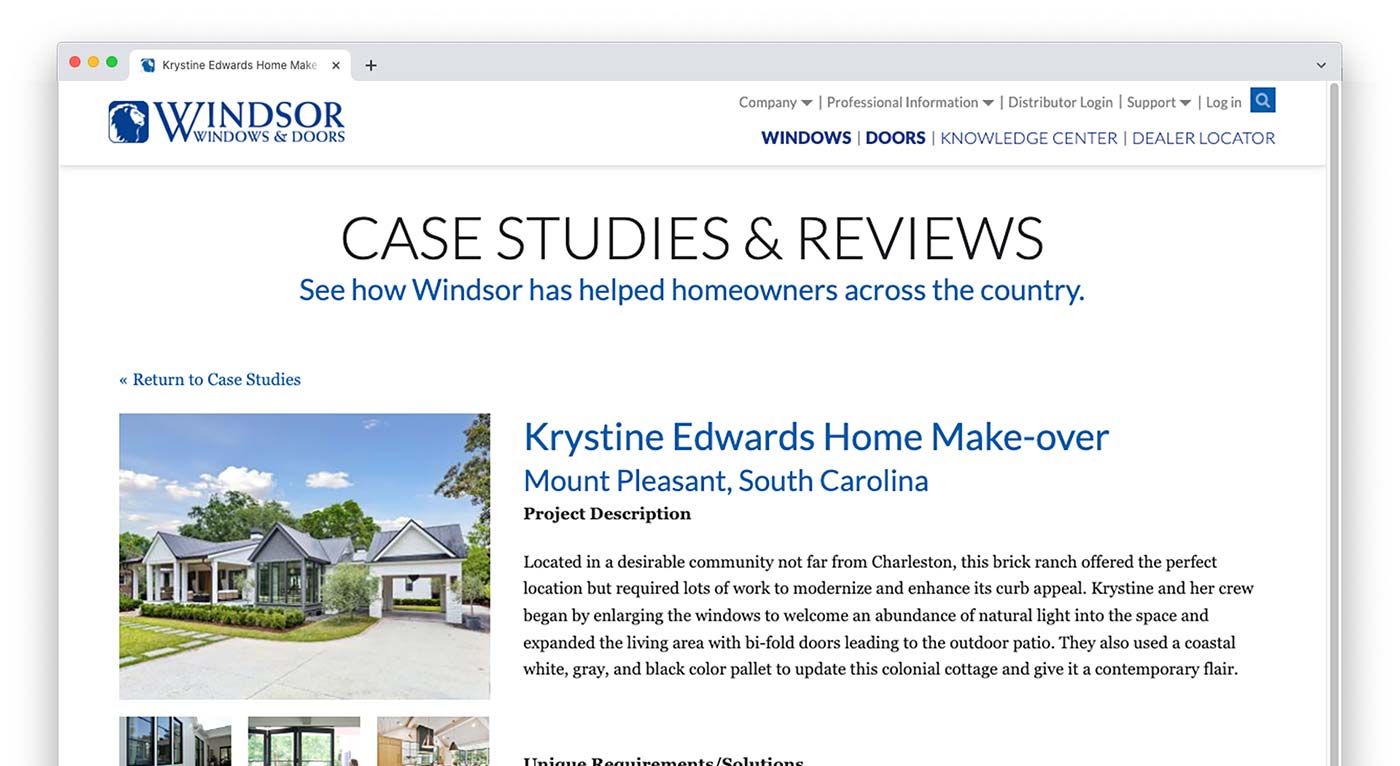Click the CASE STUDIES & REVIEWS title
The height and width of the screenshot is (766, 1400).
coord(692,238)
